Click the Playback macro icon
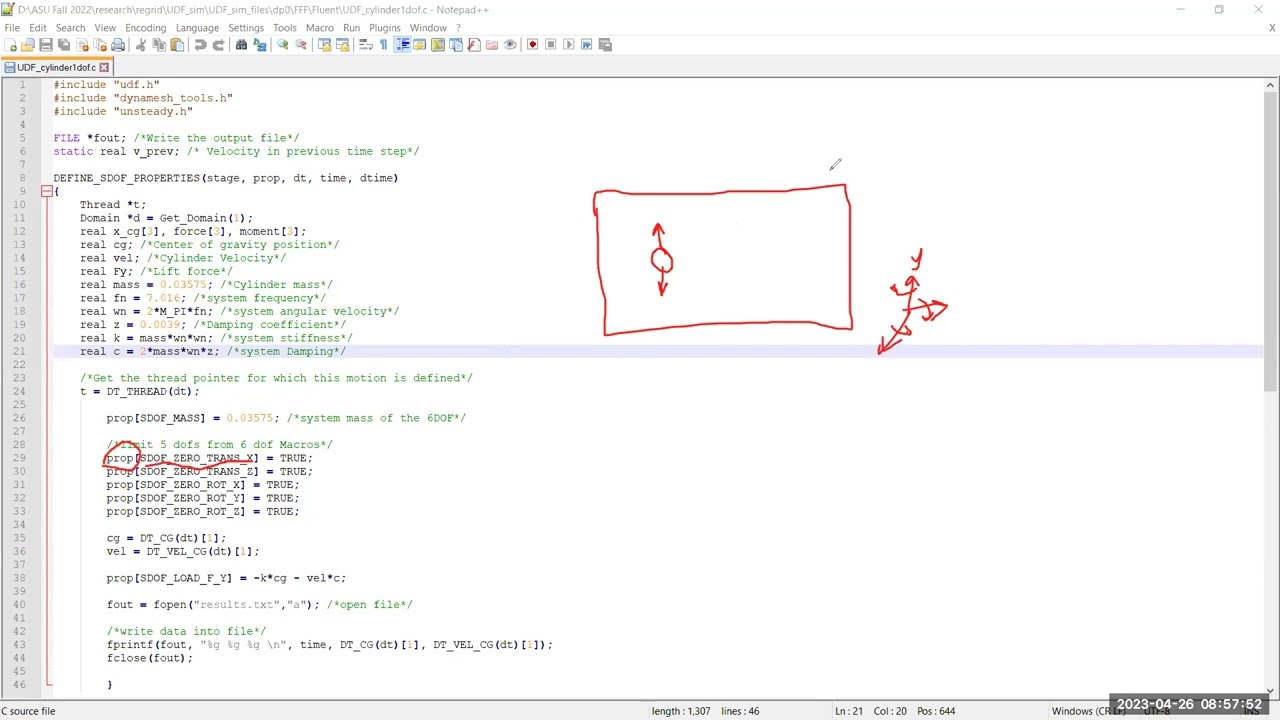 coord(569,45)
